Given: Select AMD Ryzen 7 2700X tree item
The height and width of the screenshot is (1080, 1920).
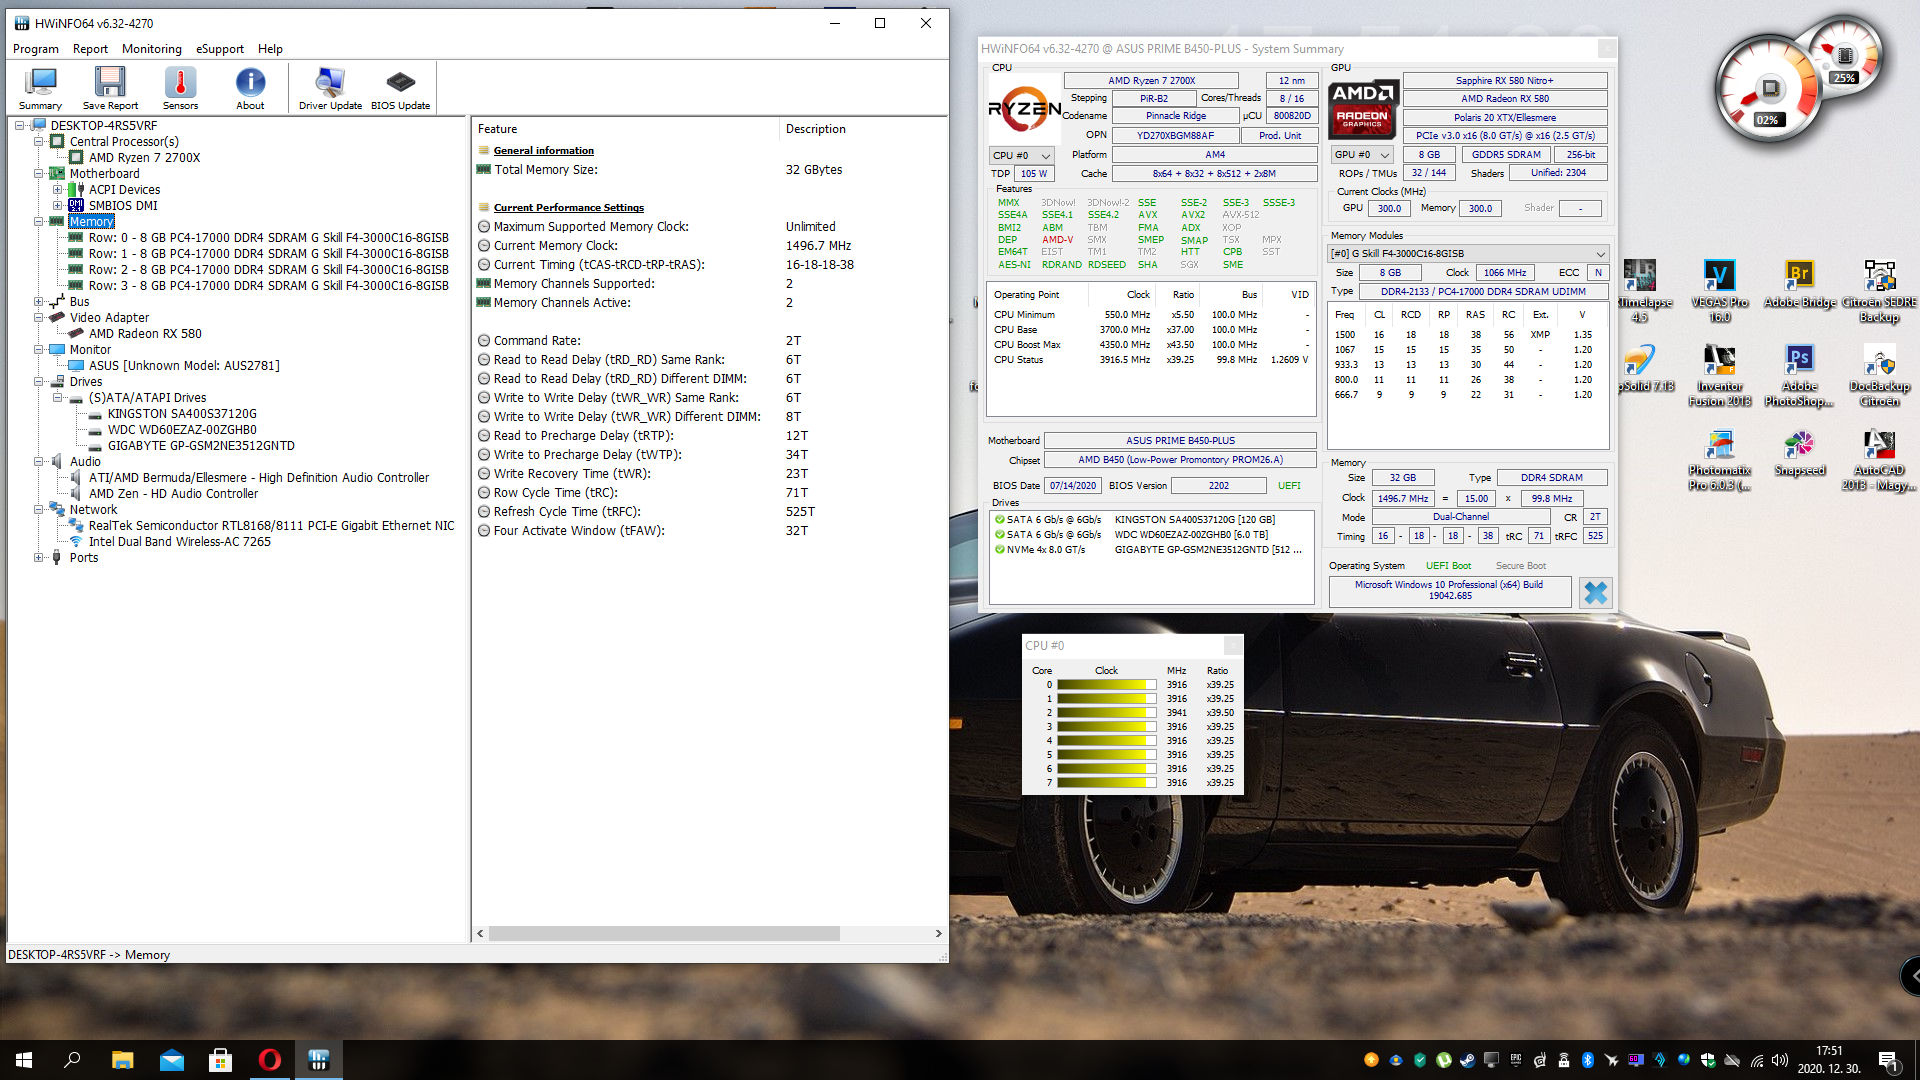Looking at the screenshot, I should click(144, 158).
